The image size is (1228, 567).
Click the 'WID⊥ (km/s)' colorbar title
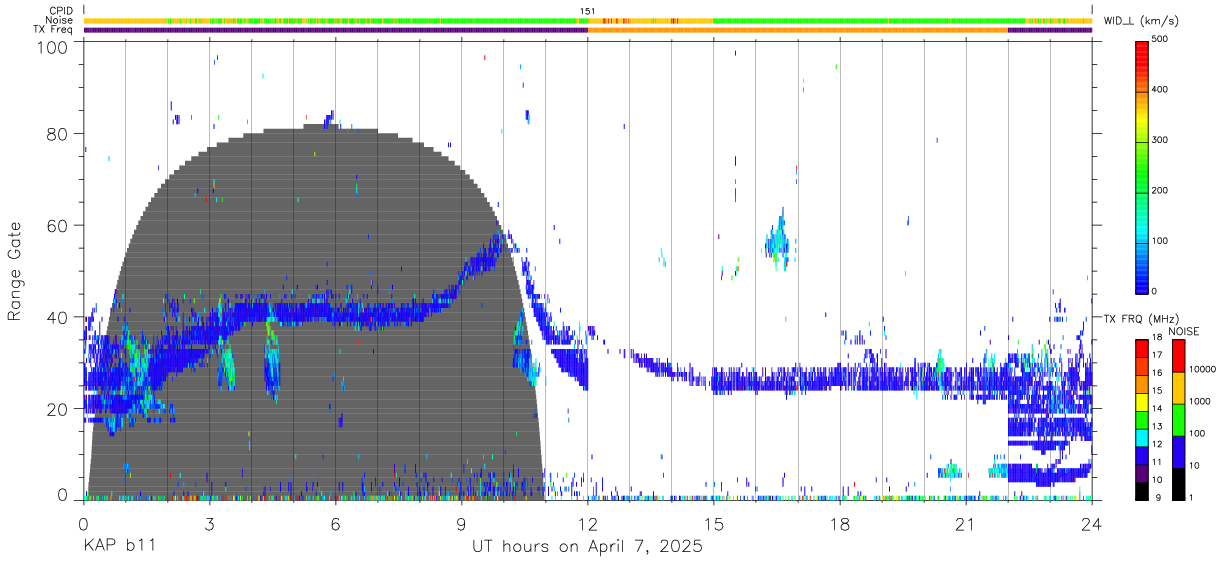[1142, 20]
